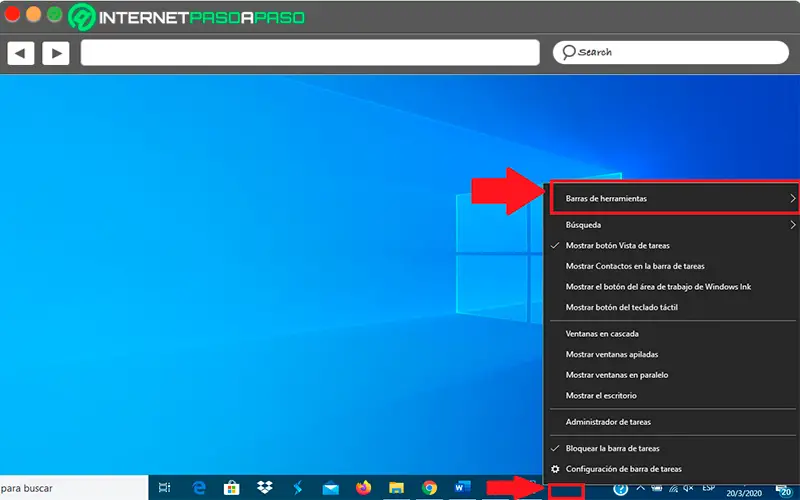The height and width of the screenshot is (500, 800).
Task: Click the browser back arrow button
Action: pyautogui.click(x=20, y=53)
